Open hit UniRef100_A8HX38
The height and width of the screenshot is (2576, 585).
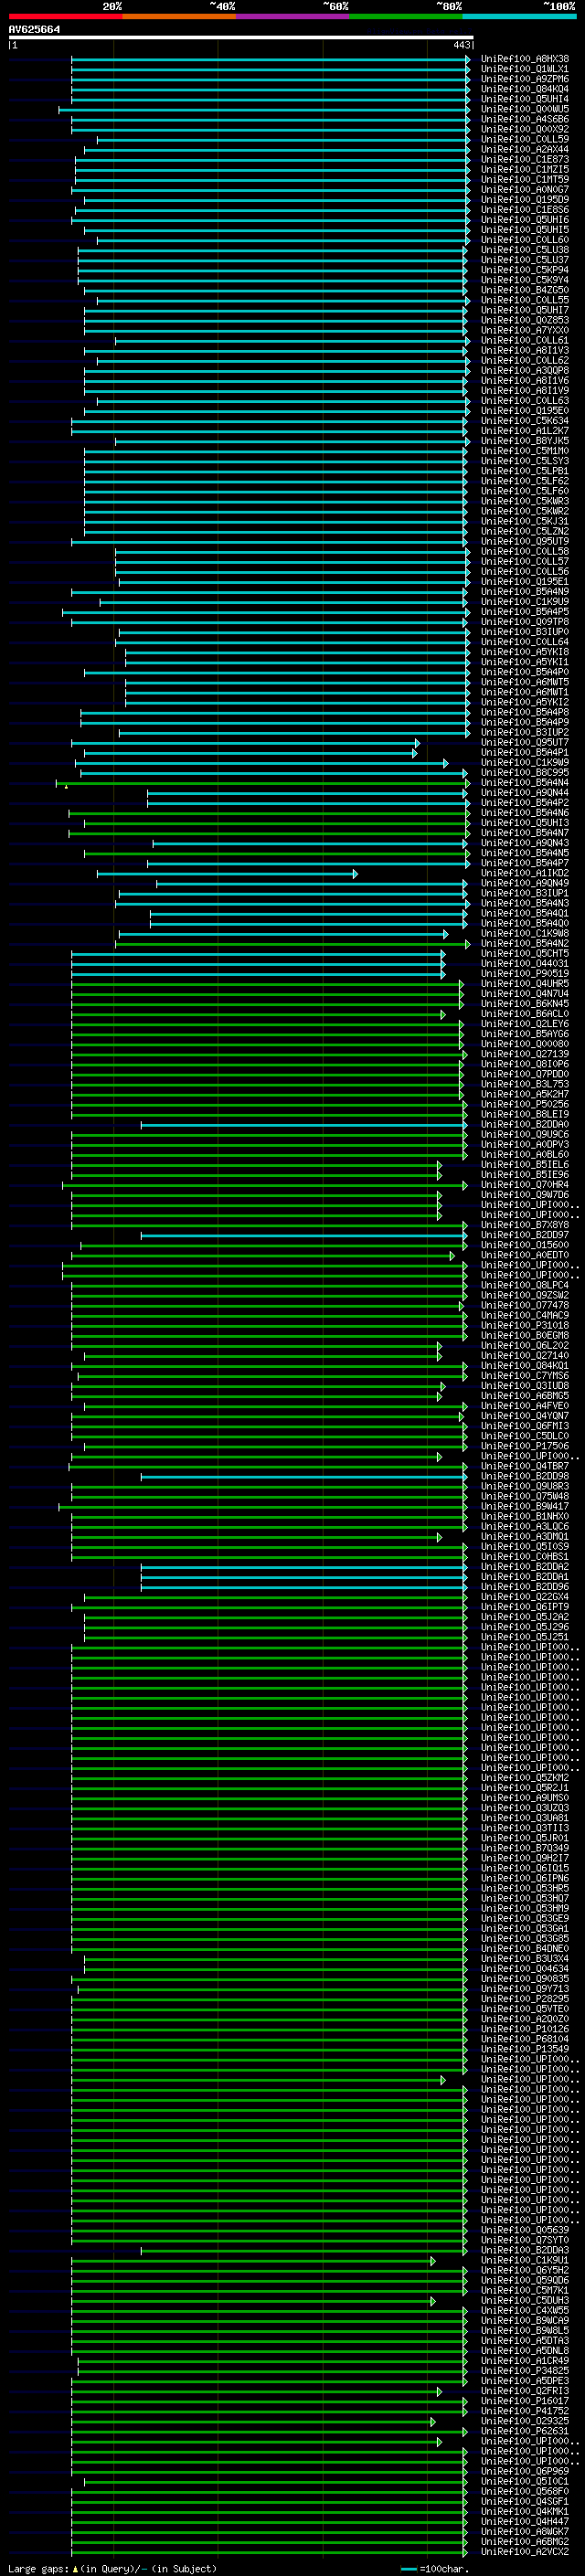(x=525, y=59)
